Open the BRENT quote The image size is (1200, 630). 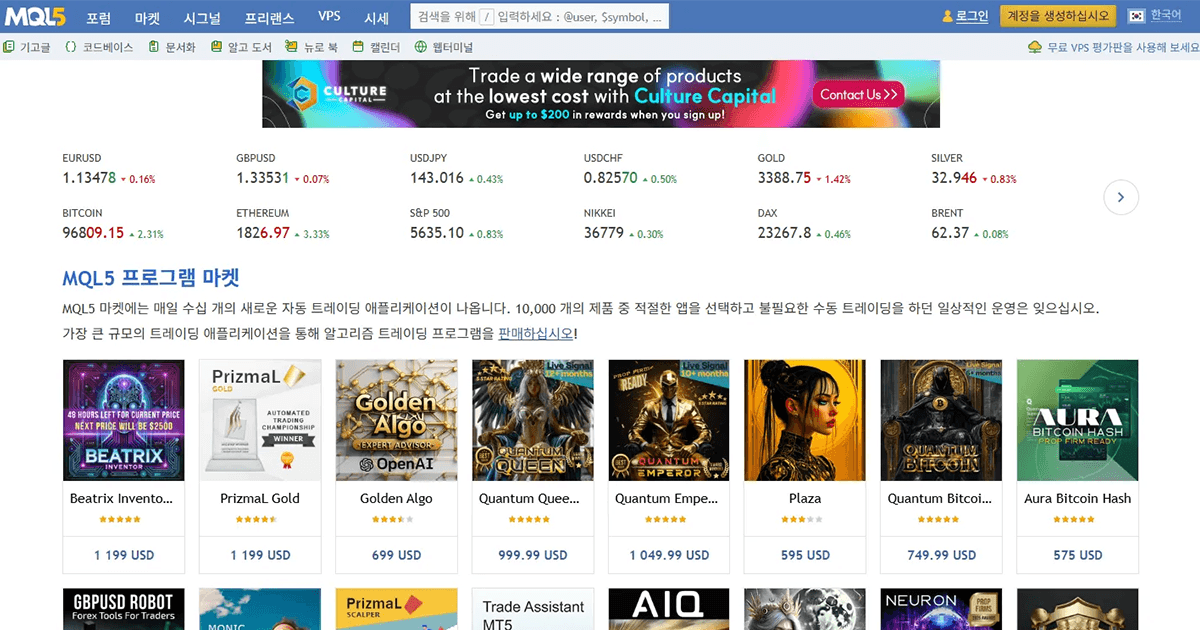click(970, 224)
